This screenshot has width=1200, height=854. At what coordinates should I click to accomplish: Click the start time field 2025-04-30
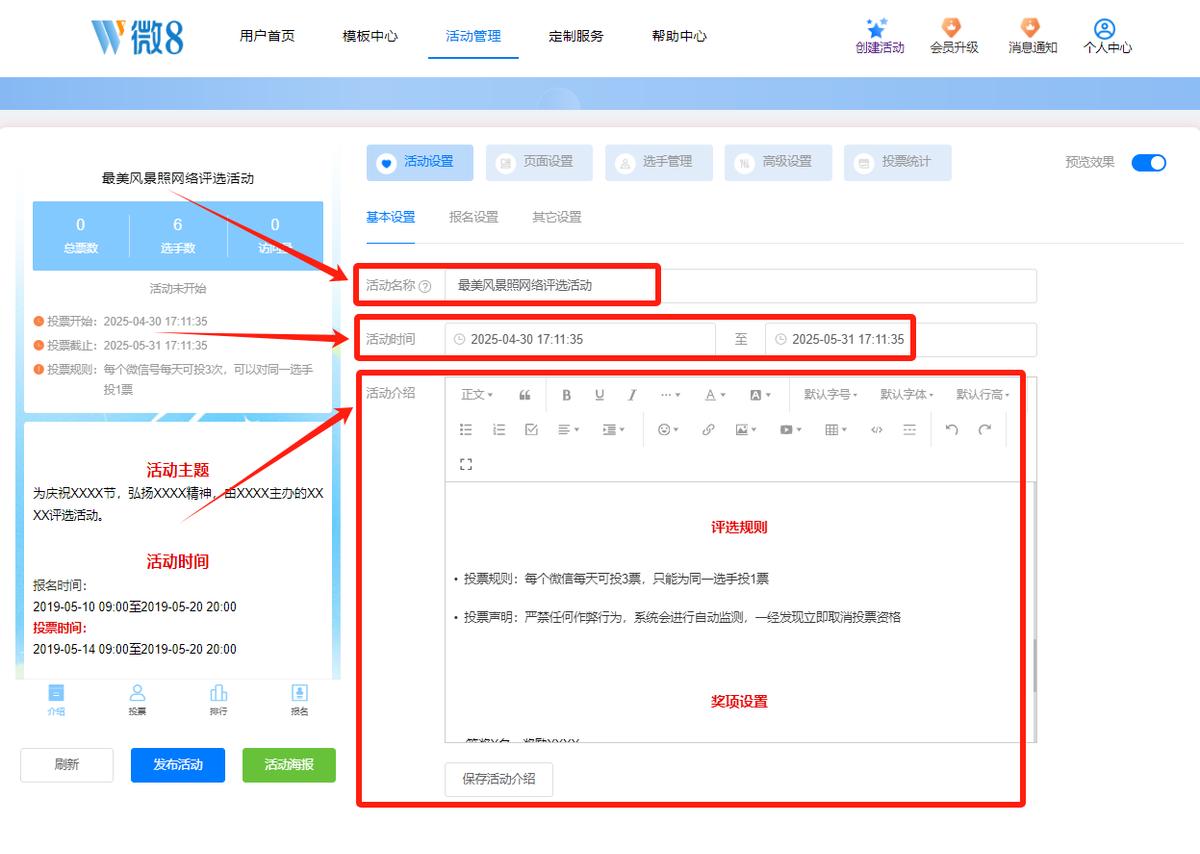580,340
